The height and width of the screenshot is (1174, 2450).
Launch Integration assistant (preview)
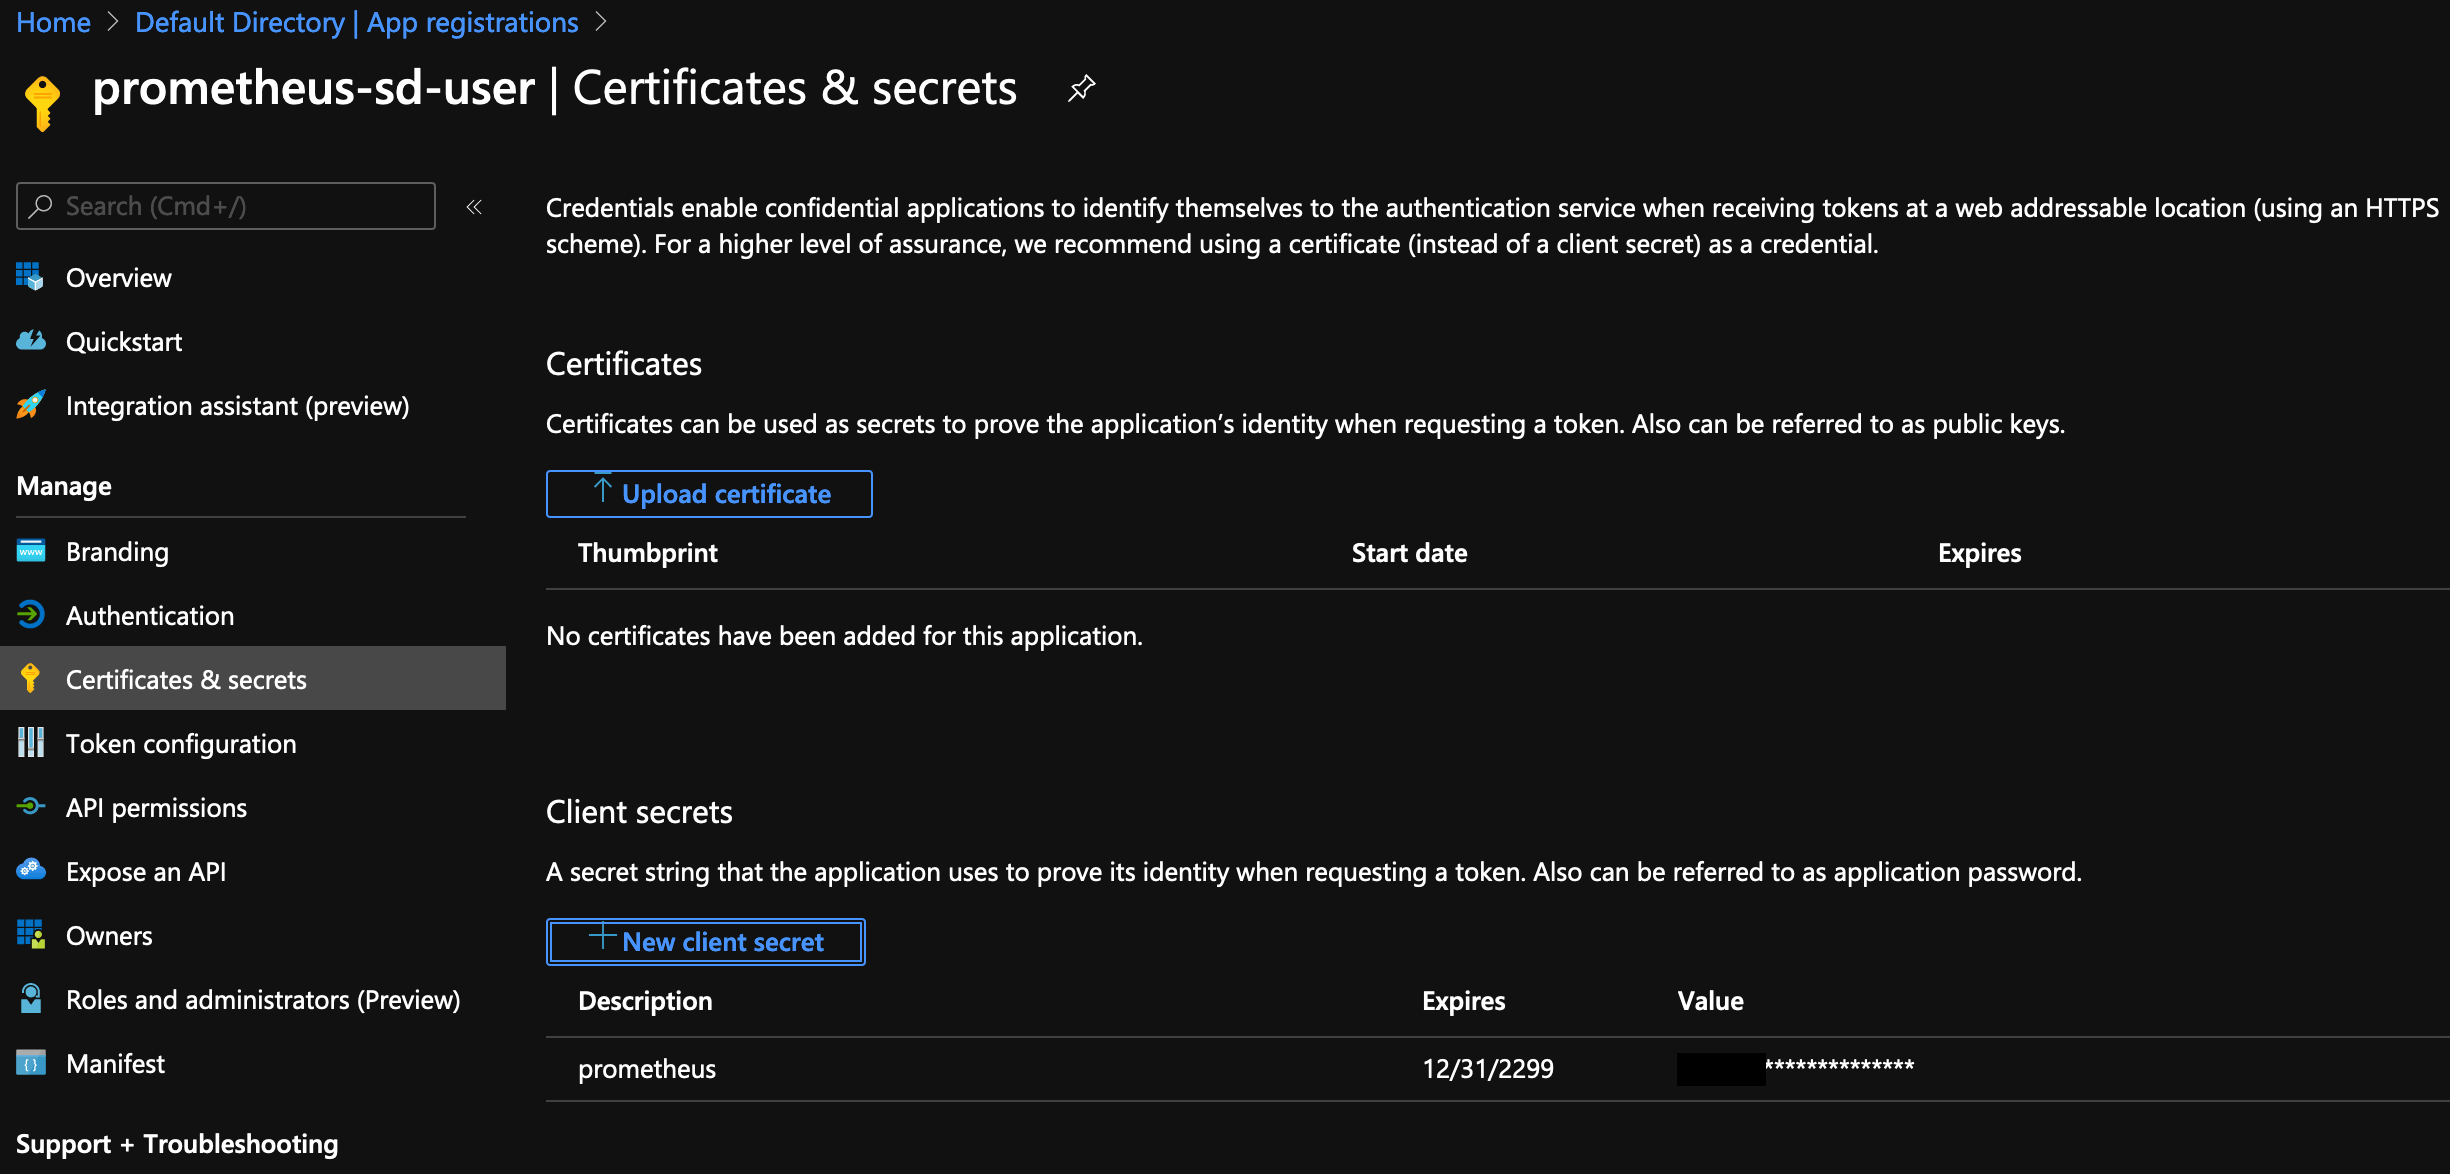point(237,405)
